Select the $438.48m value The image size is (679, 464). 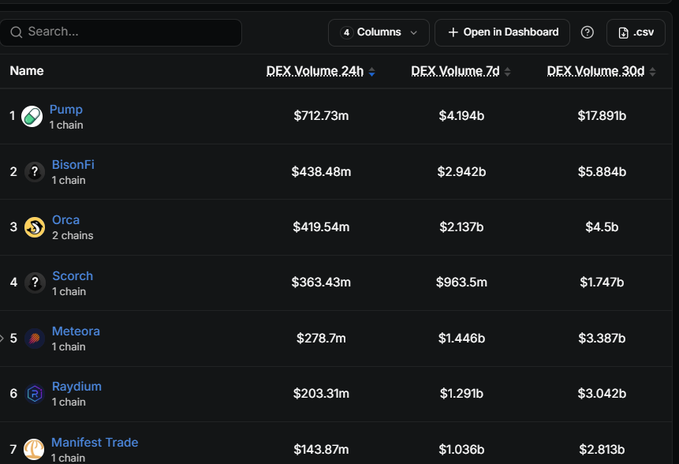pos(321,172)
